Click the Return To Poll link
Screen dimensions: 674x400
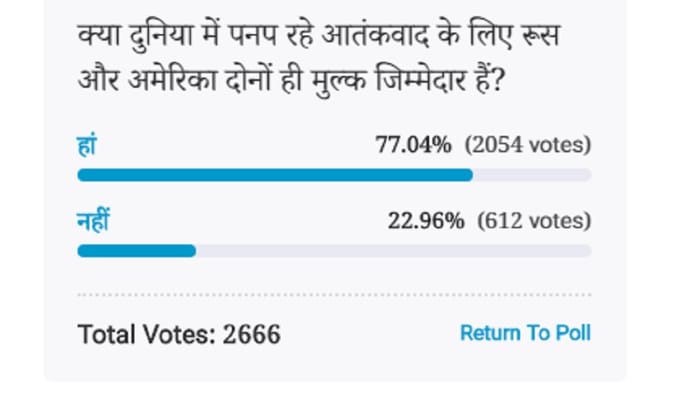(x=525, y=333)
